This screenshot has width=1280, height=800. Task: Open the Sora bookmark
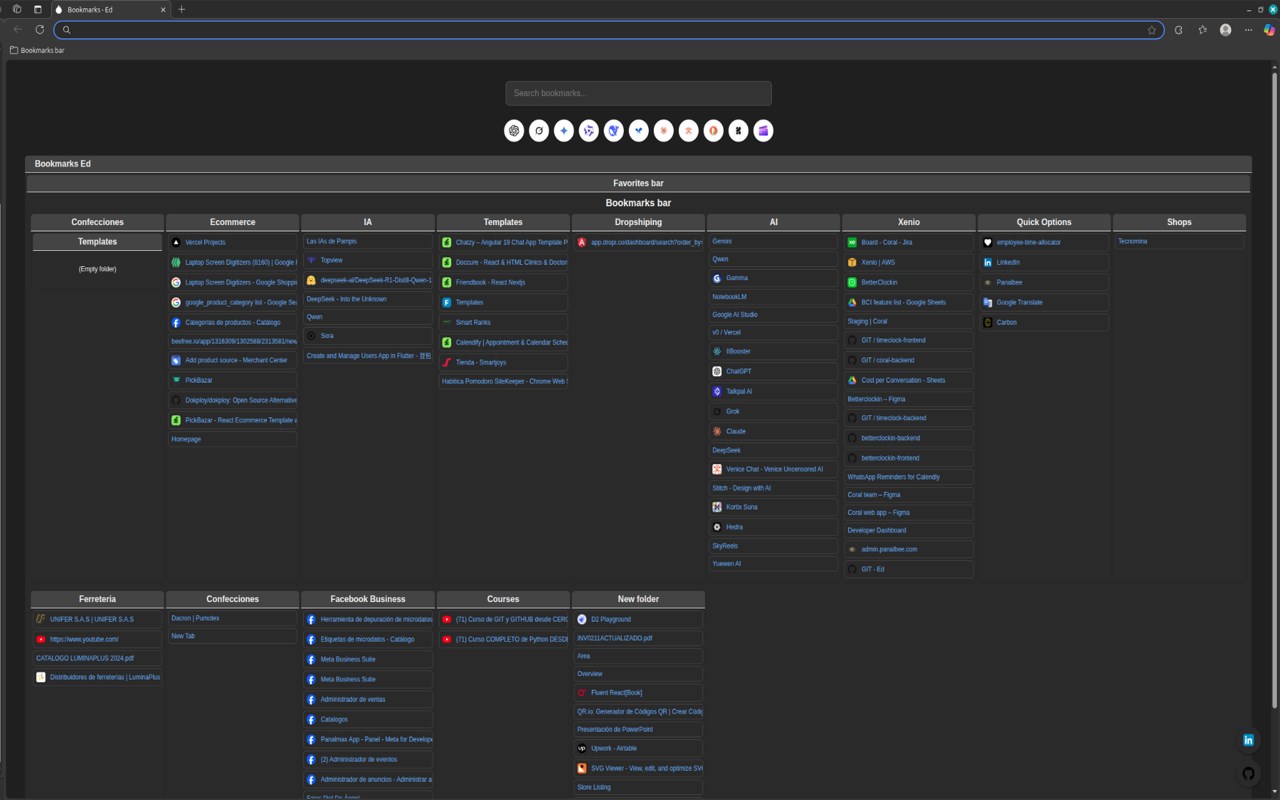tap(368, 336)
